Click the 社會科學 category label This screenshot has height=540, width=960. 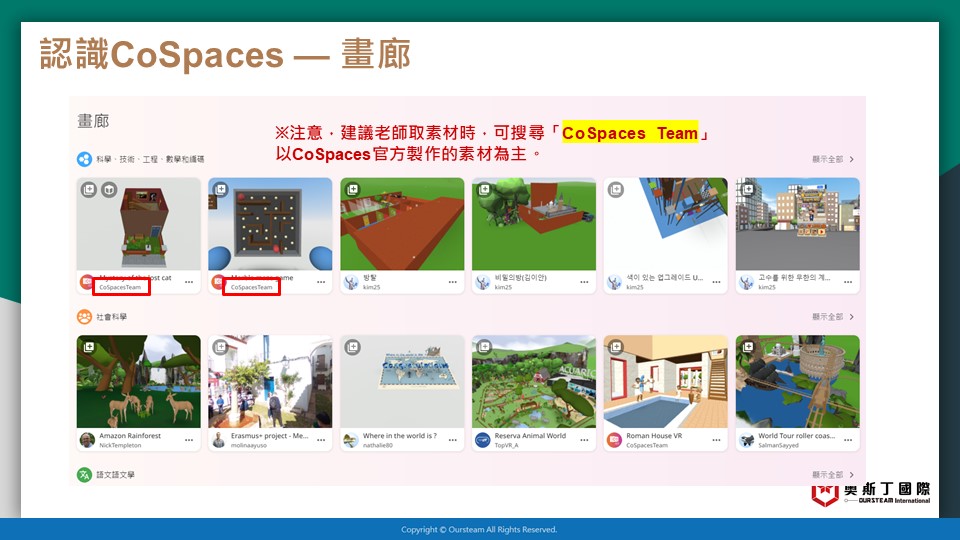click(x=111, y=317)
